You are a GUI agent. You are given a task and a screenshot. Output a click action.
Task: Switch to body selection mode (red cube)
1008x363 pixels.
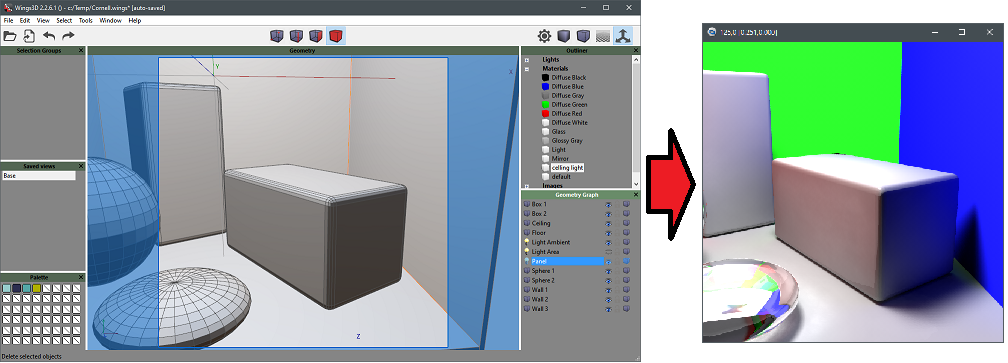335,36
